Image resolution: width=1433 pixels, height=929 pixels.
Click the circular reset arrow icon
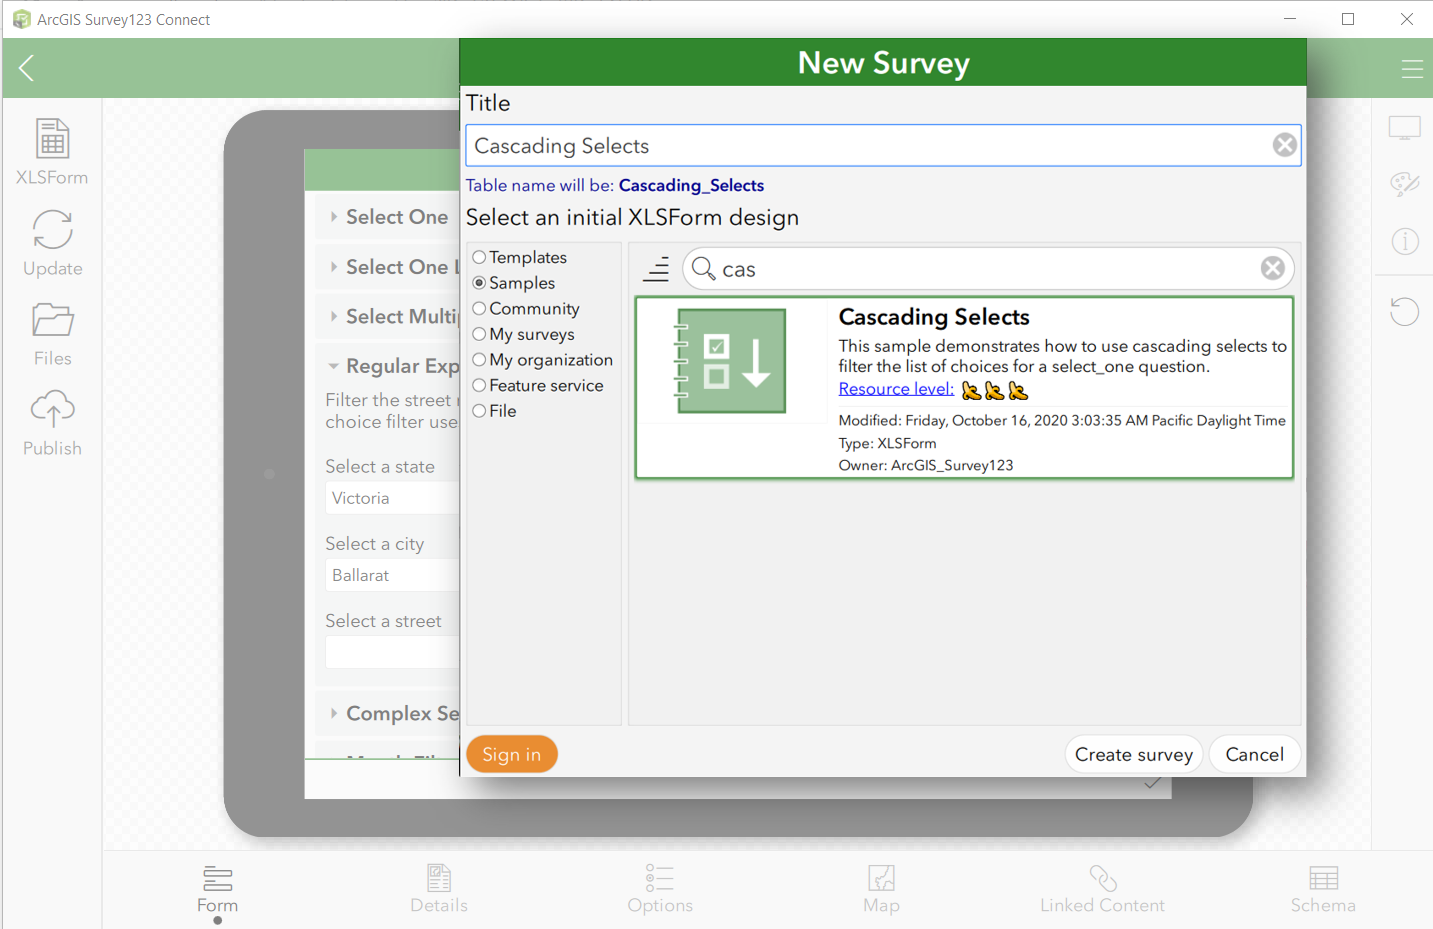(1404, 311)
